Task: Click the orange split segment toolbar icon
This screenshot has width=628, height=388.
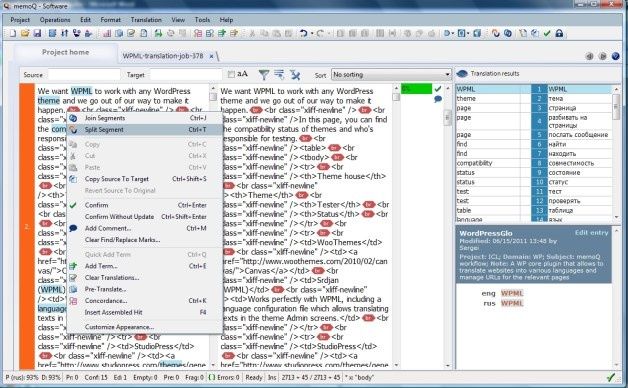Action: coord(496,33)
